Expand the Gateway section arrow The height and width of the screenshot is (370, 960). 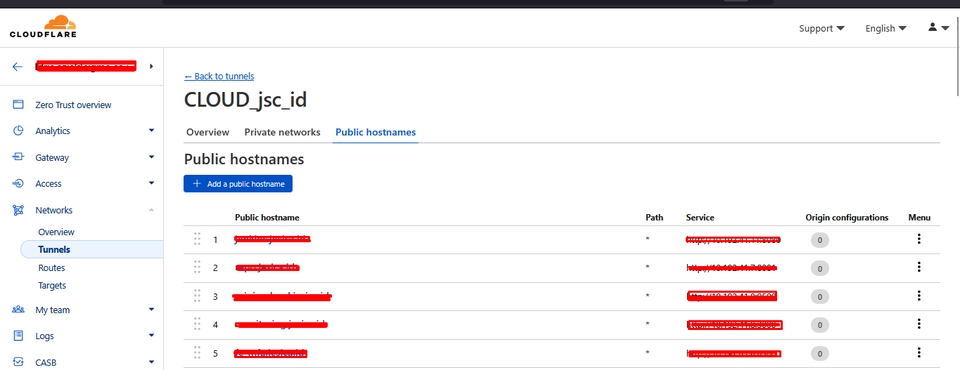(151, 157)
